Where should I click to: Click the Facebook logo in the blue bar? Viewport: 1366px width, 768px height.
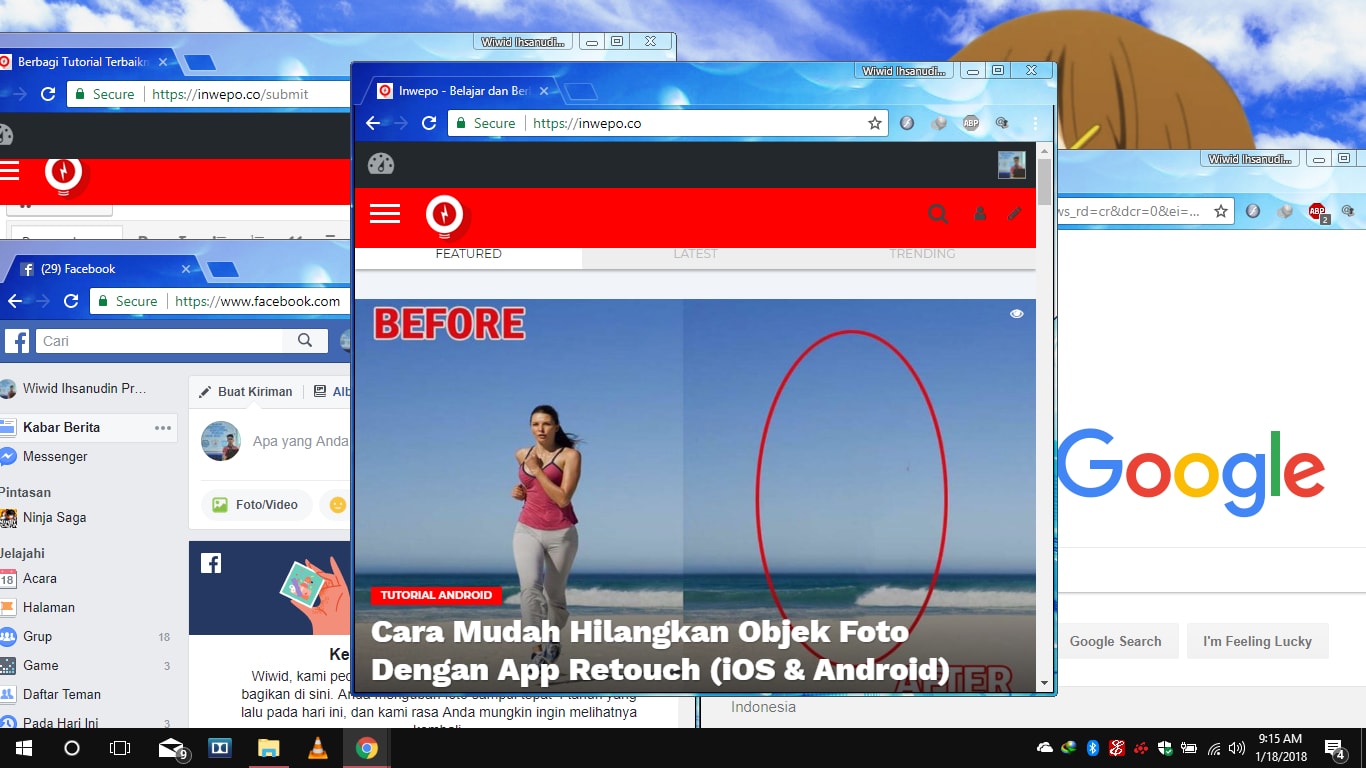16,341
